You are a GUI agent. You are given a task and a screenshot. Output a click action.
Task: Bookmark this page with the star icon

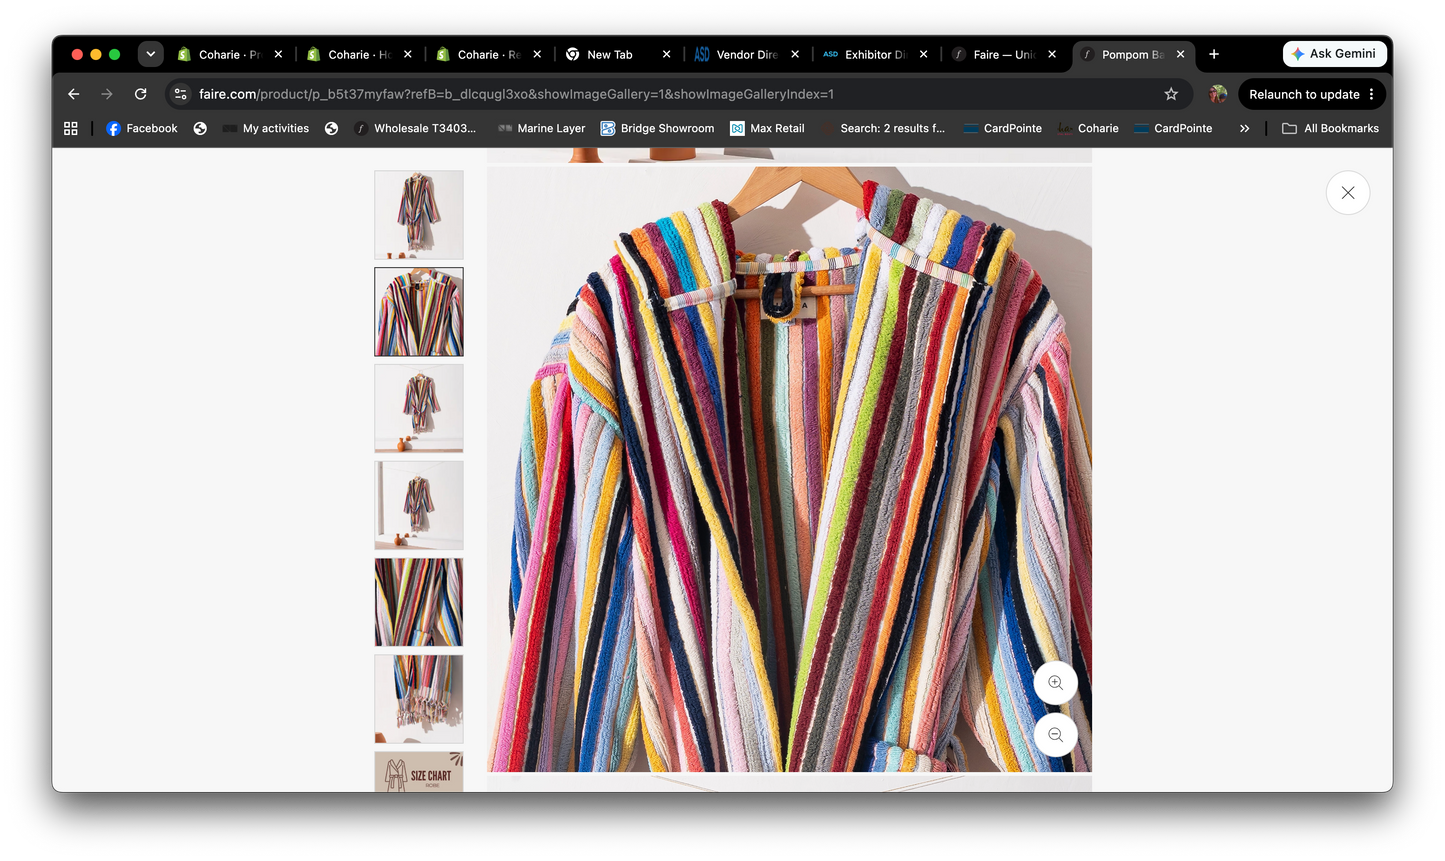coord(1171,94)
